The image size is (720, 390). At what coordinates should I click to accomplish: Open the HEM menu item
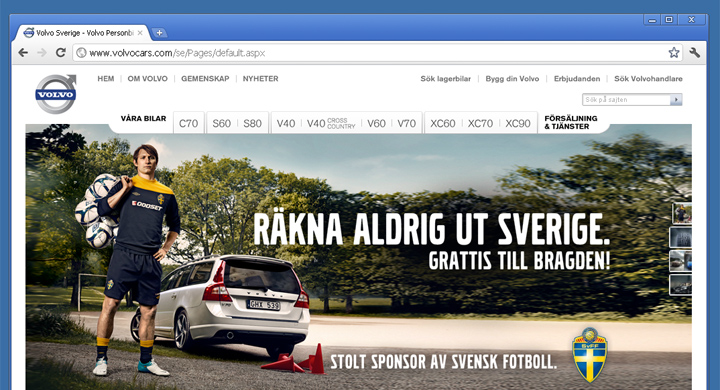106,79
